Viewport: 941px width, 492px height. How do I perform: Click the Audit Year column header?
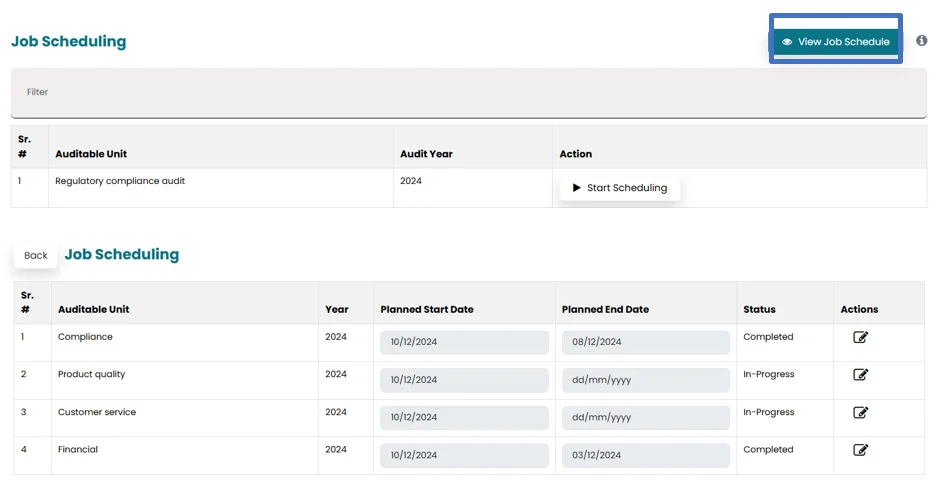point(426,154)
